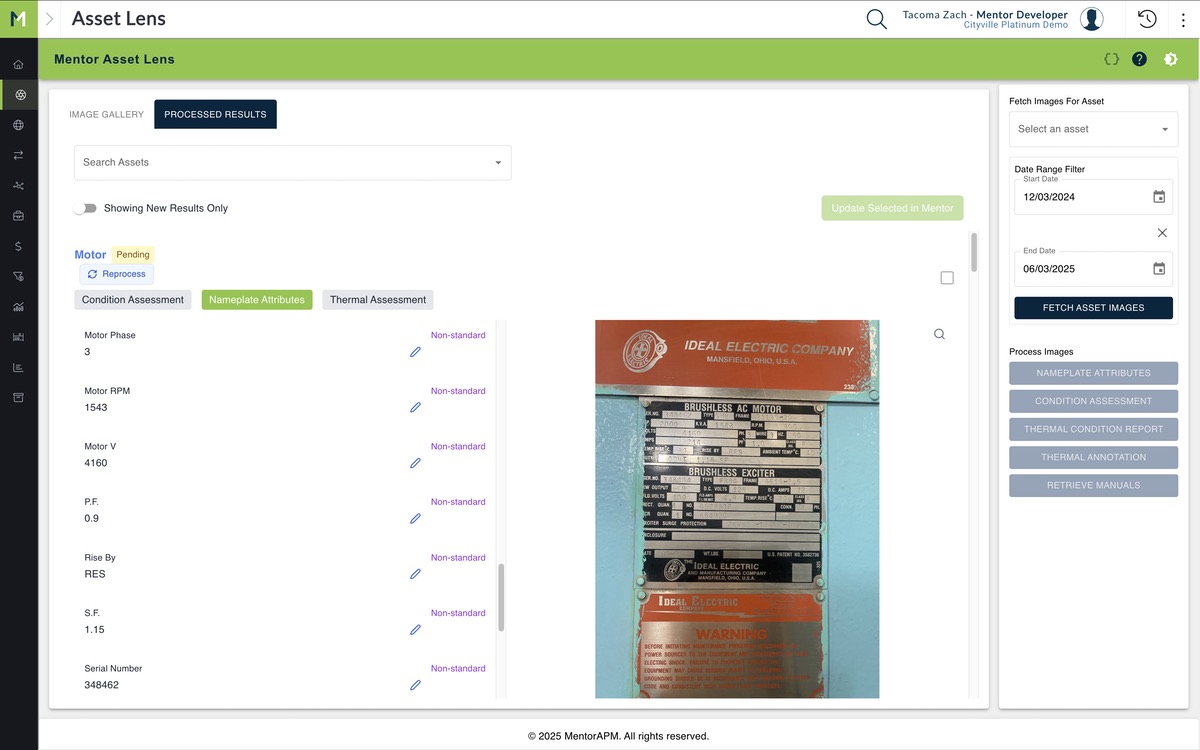Viewport: 1200px width, 750px height.
Task: Check the Motor result checkbox
Action: (947, 278)
